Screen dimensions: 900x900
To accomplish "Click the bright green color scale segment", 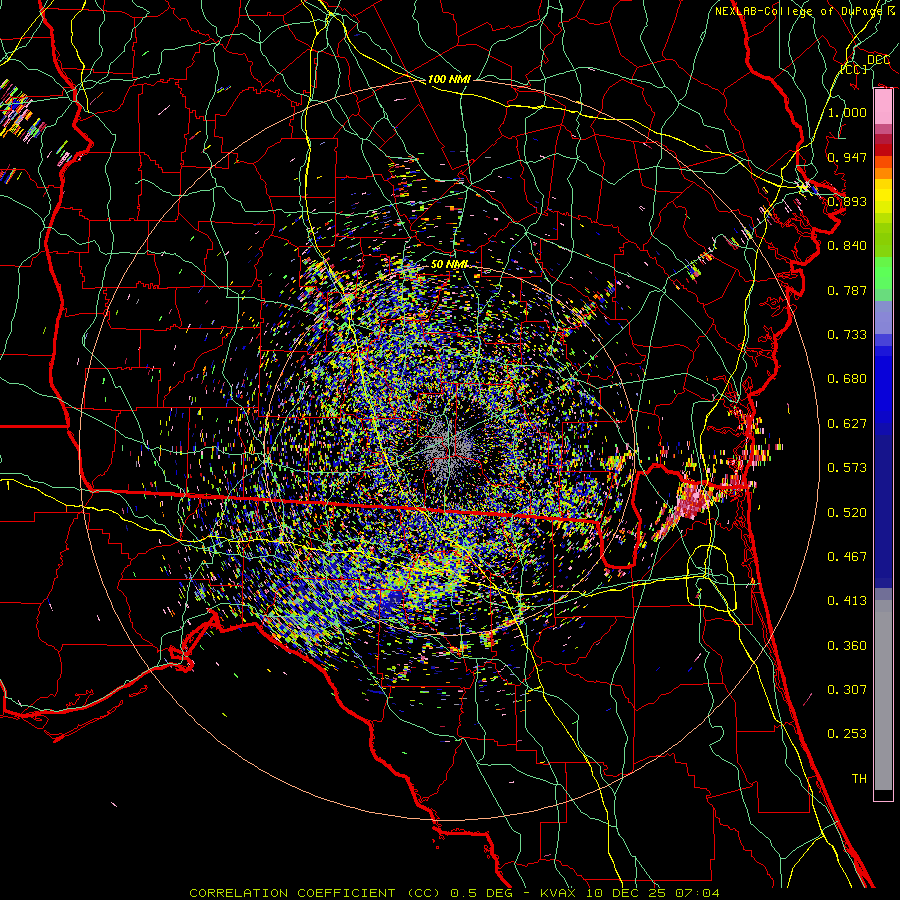I will [883, 273].
